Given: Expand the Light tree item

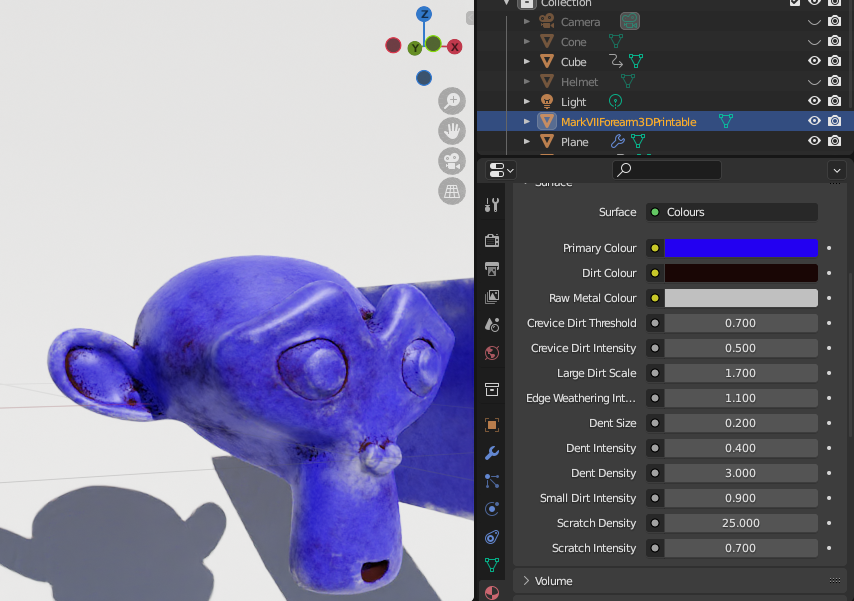Looking at the screenshot, I should point(527,101).
